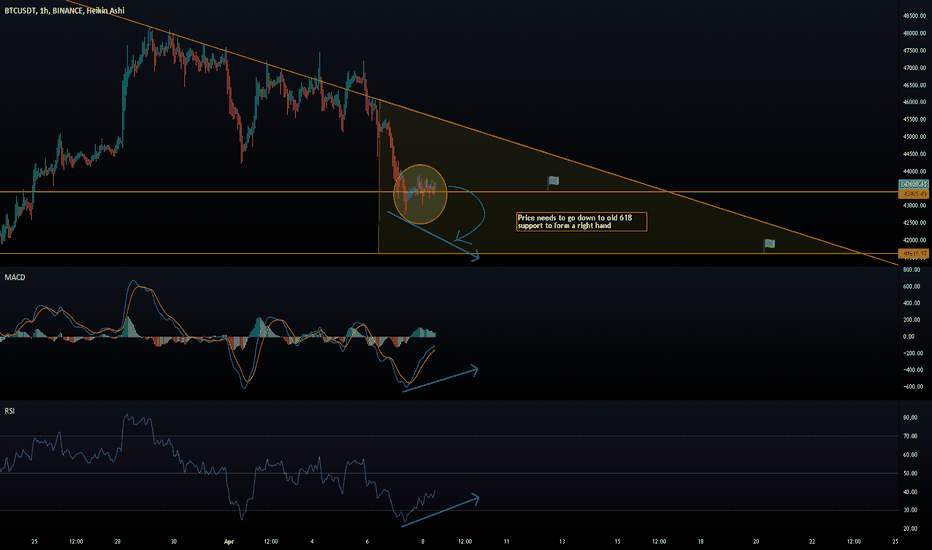The width and height of the screenshot is (932, 550).
Task: Click the 15 date label on time axis
Action: [x=617, y=542]
